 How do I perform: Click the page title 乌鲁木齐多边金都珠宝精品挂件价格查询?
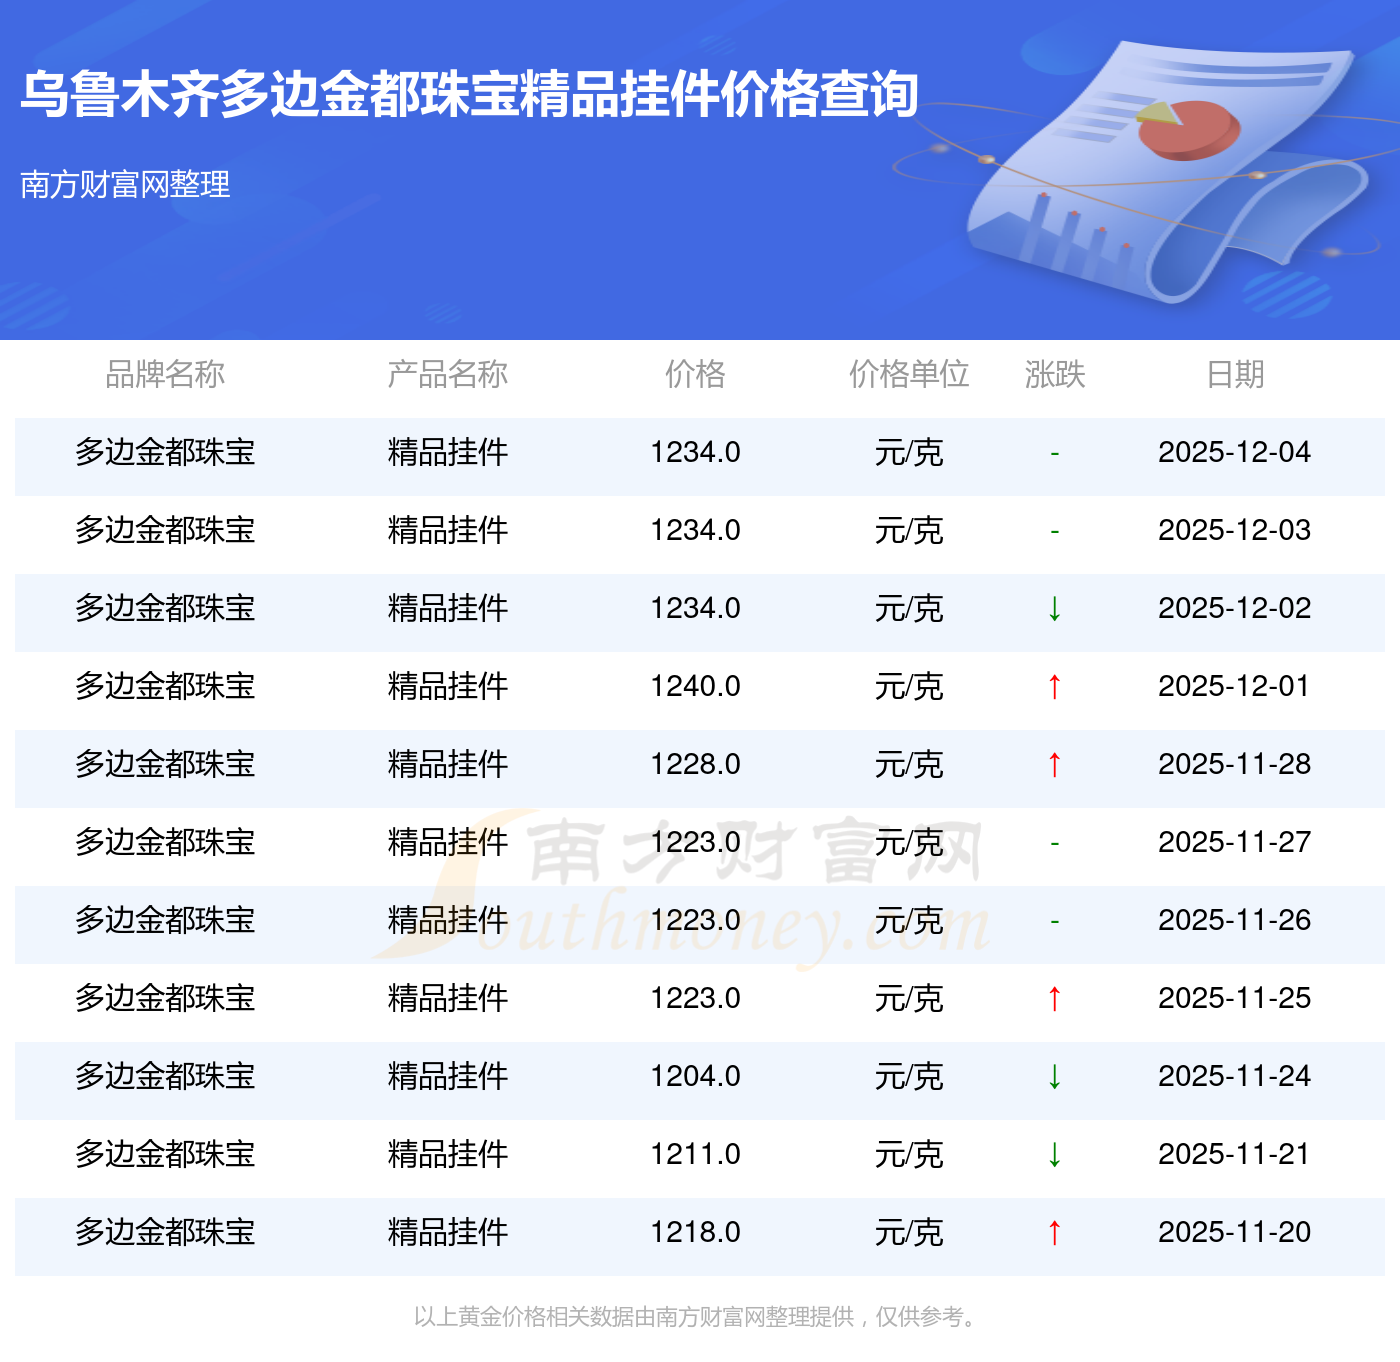(469, 94)
